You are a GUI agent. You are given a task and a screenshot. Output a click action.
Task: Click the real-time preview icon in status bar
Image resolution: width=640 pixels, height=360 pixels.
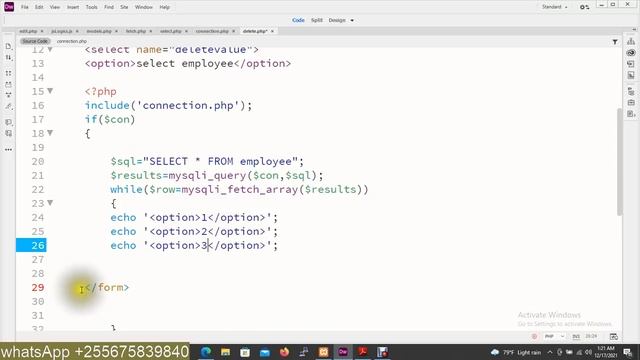click(613, 336)
